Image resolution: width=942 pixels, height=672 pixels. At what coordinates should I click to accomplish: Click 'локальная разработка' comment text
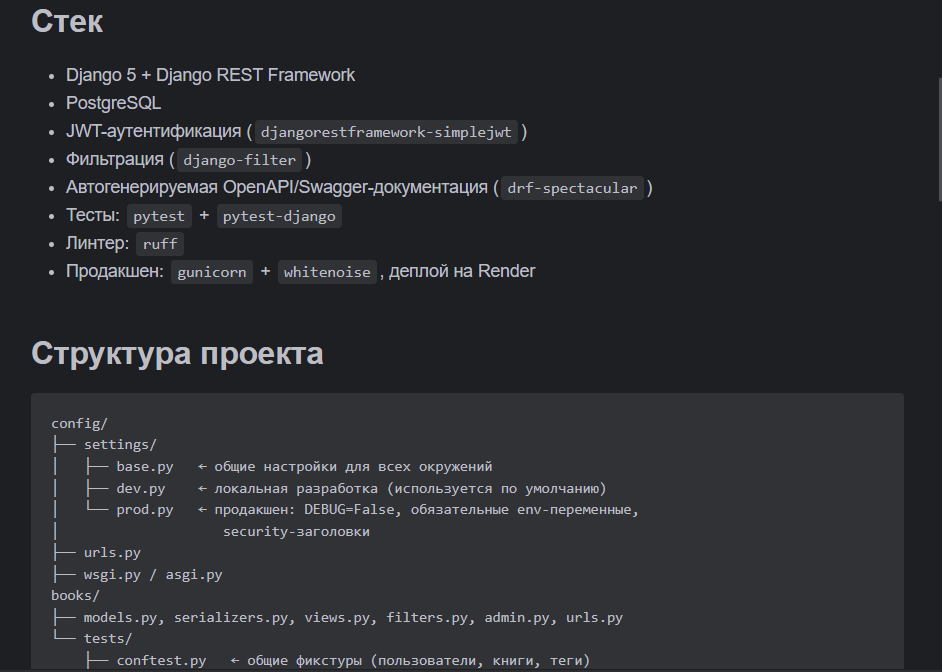296,488
